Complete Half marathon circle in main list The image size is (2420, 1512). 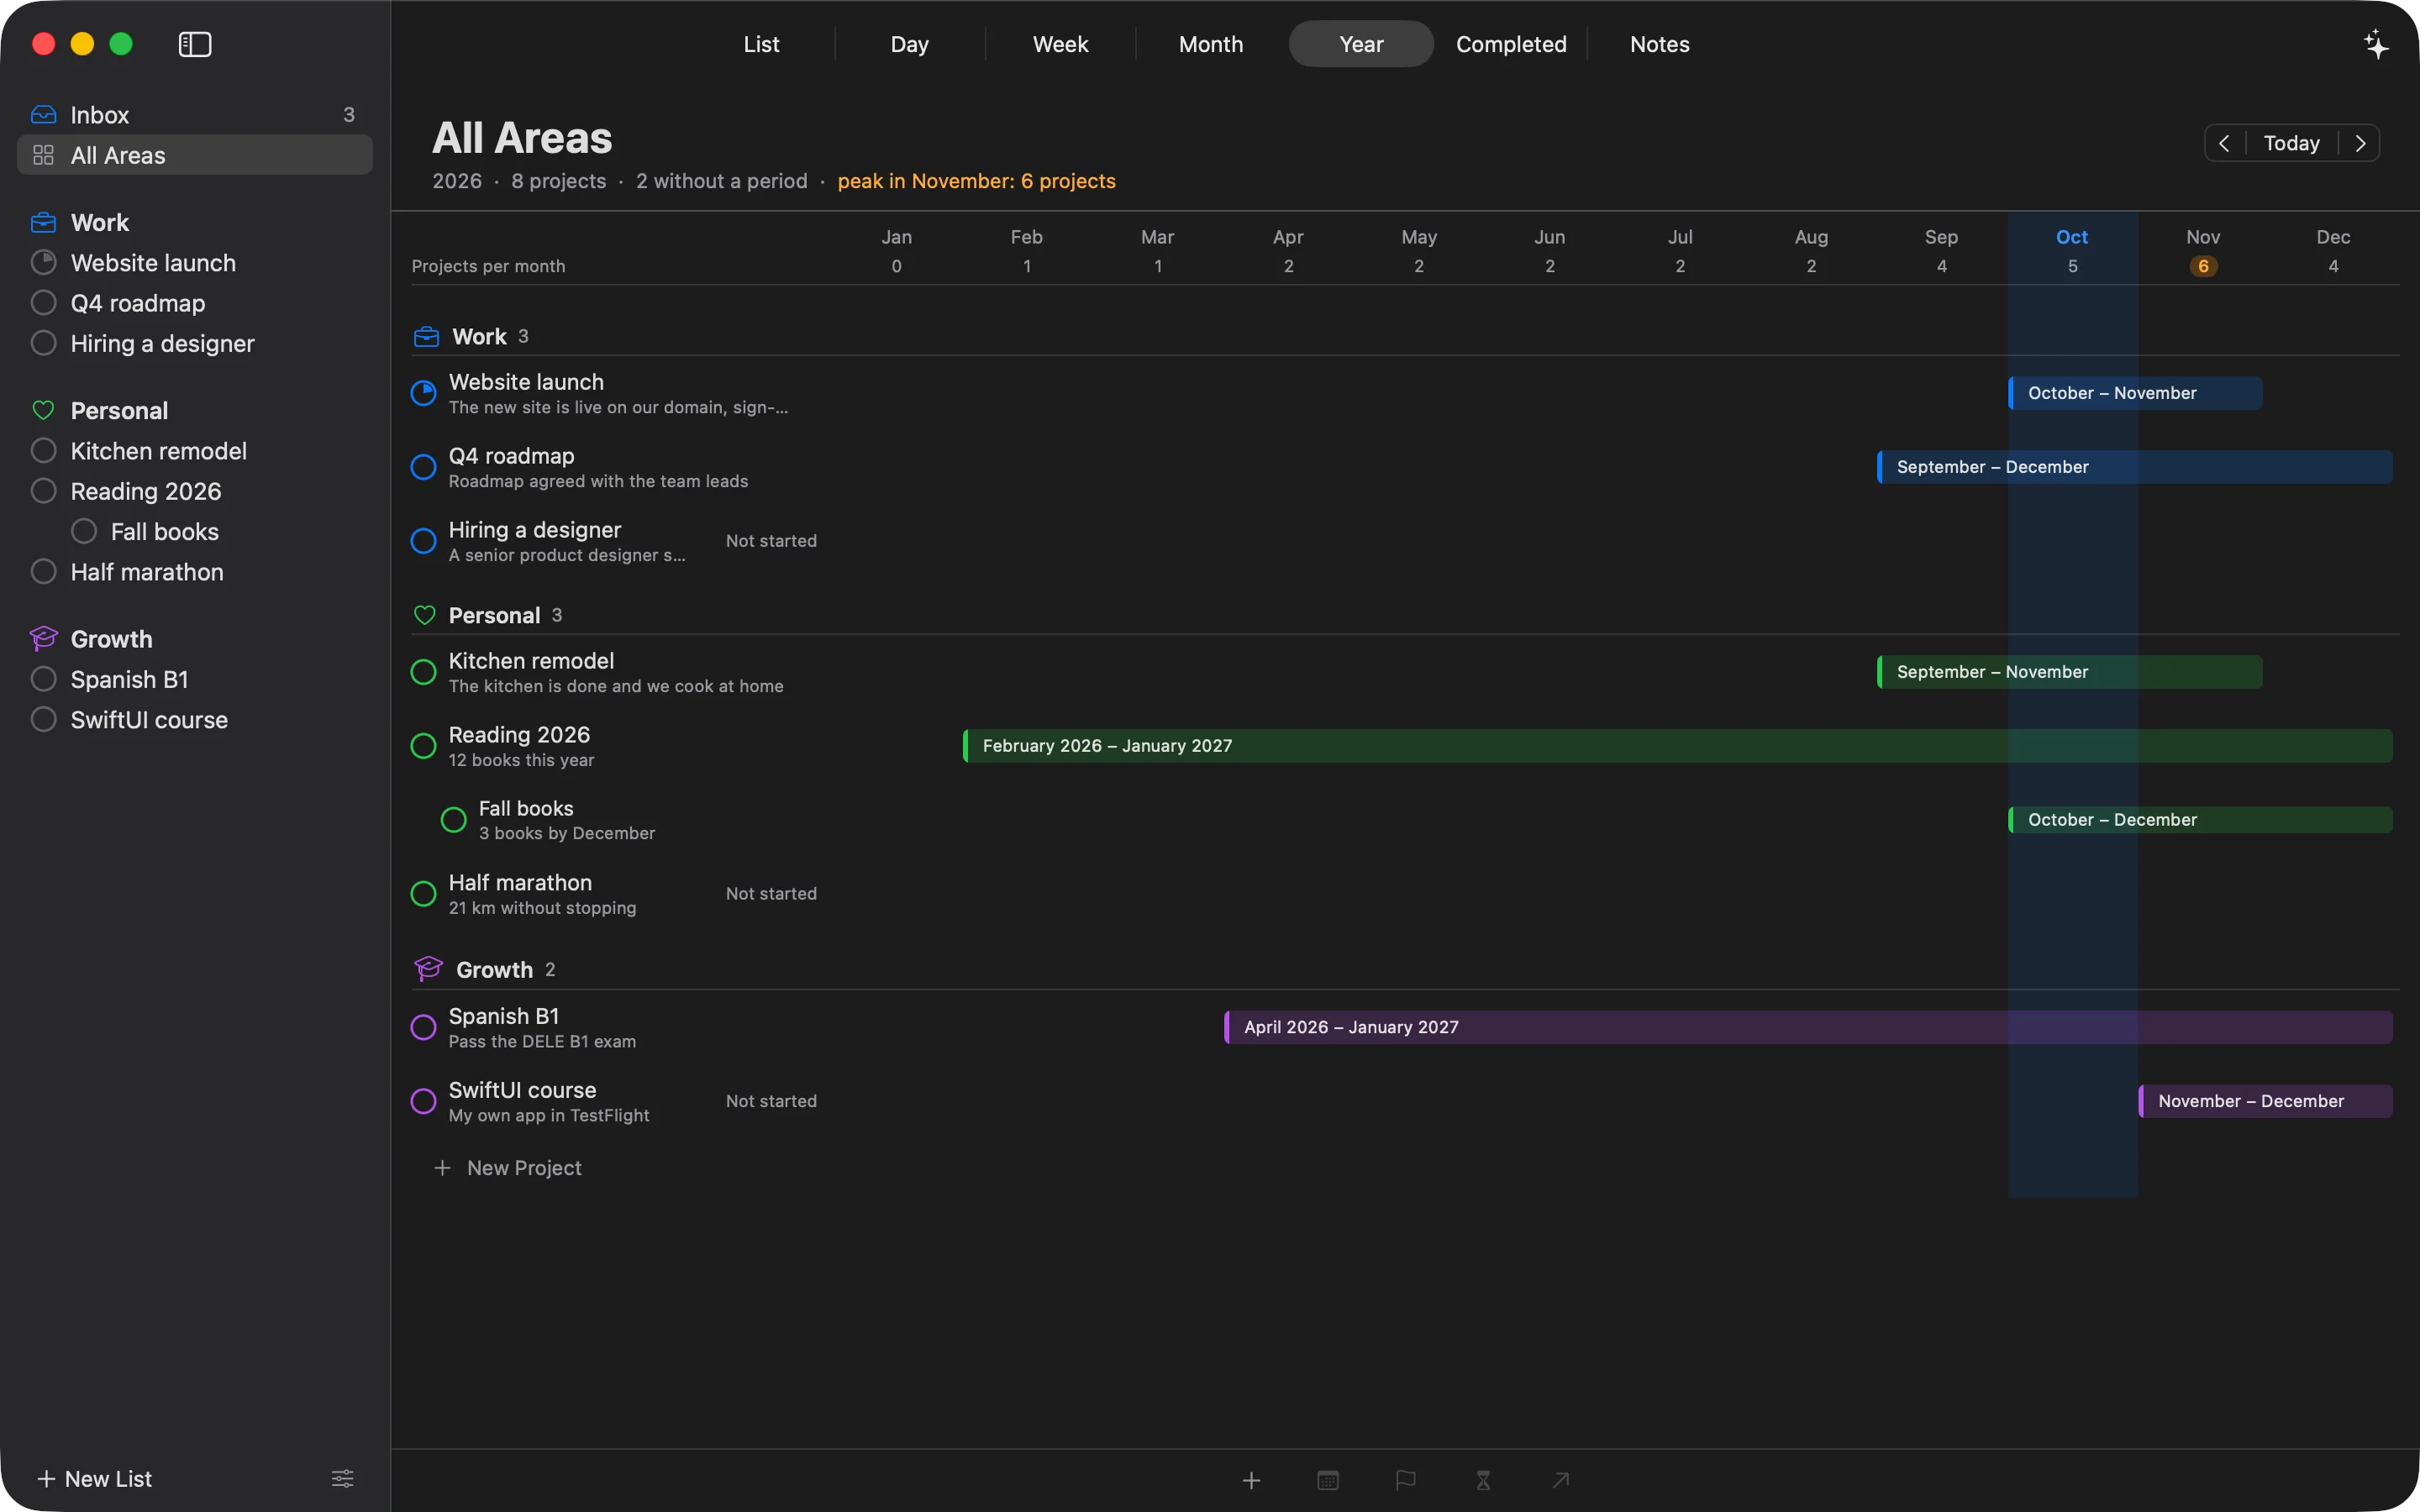click(424, 894)
